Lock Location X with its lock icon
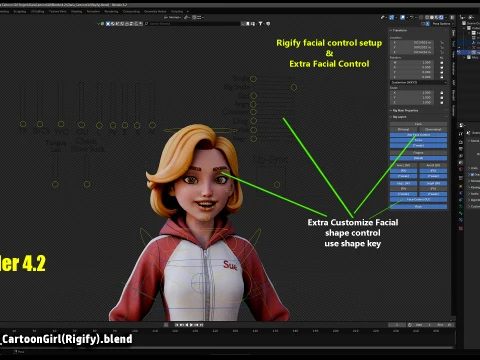The width and height of the screenshot is (480, 360). [442, 43]
